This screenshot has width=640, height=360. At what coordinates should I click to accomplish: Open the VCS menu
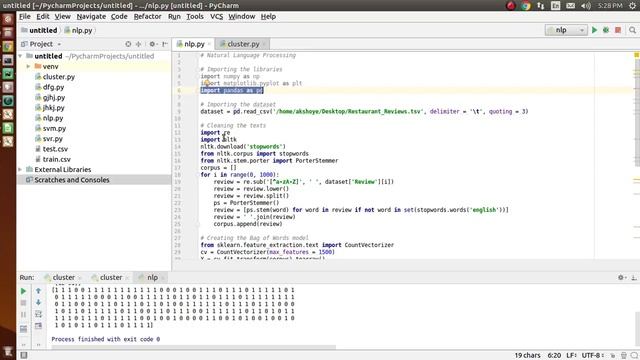pos(216,16)
